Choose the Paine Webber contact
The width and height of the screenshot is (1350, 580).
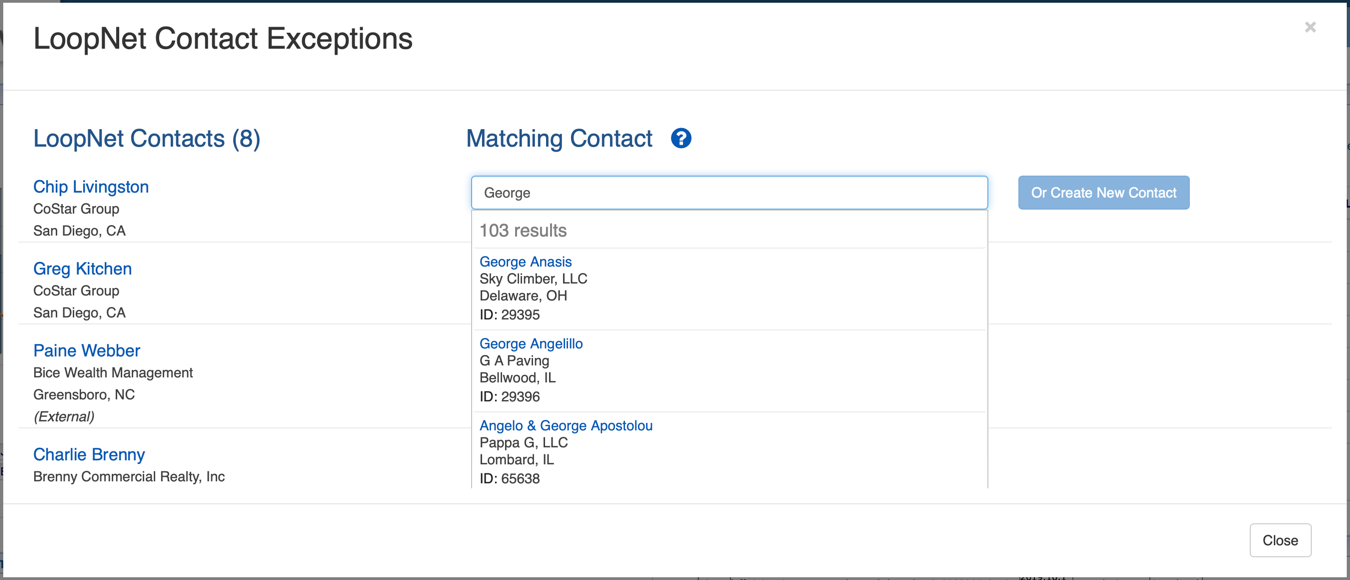(x=87, y=351)
